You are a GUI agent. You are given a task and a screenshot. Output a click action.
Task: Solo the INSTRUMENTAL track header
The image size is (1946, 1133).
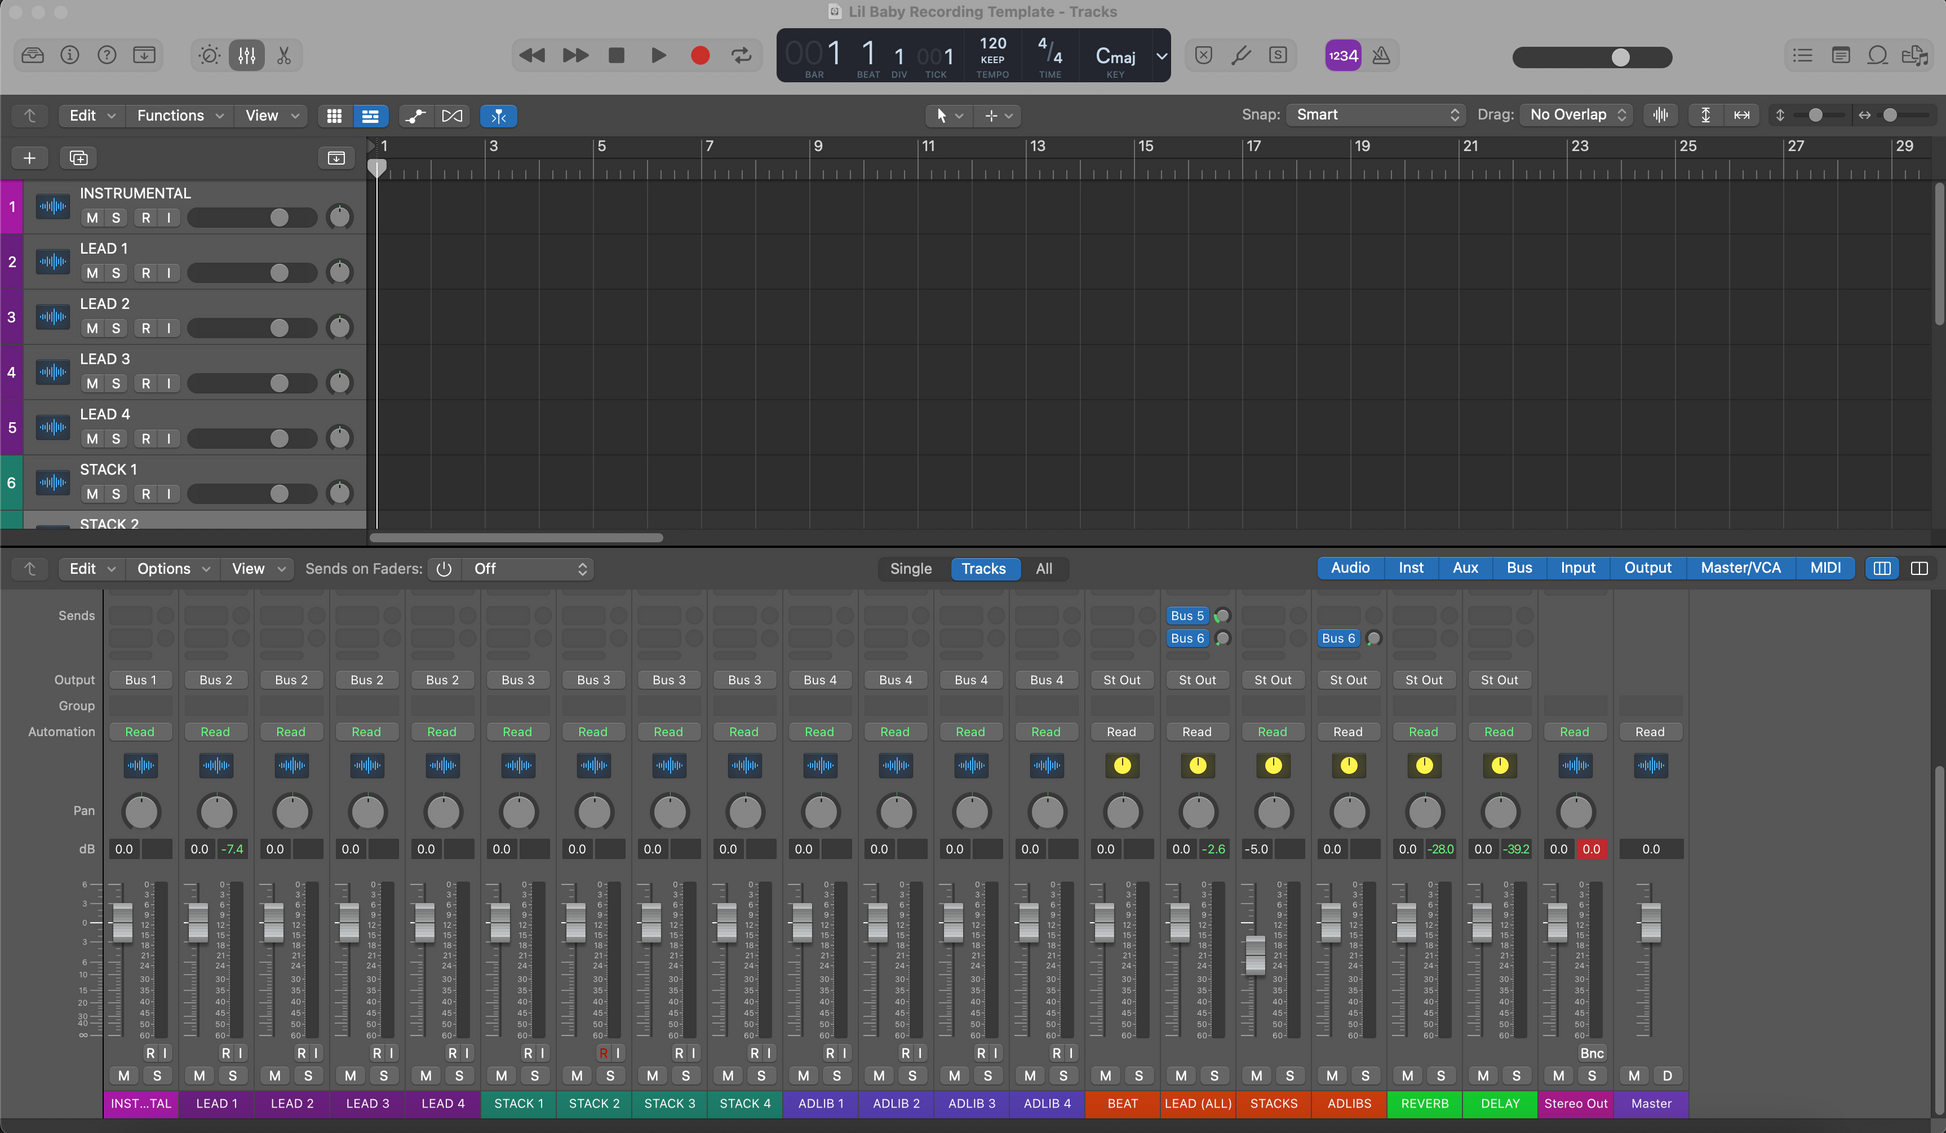(116, 218)
